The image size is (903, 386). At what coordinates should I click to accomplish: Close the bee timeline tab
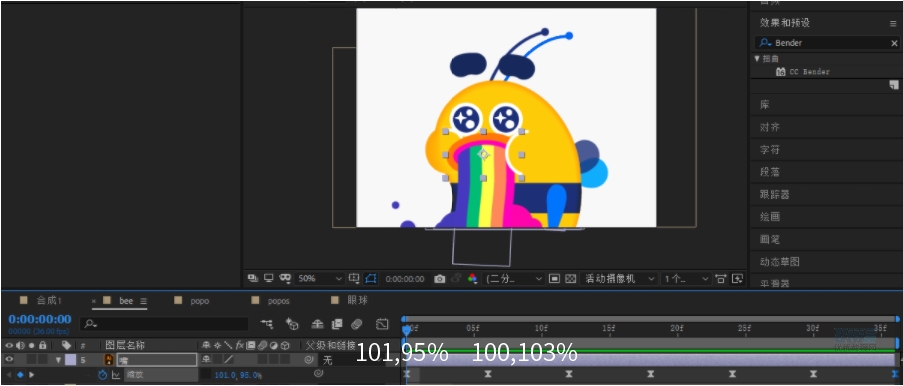point(94,301)
